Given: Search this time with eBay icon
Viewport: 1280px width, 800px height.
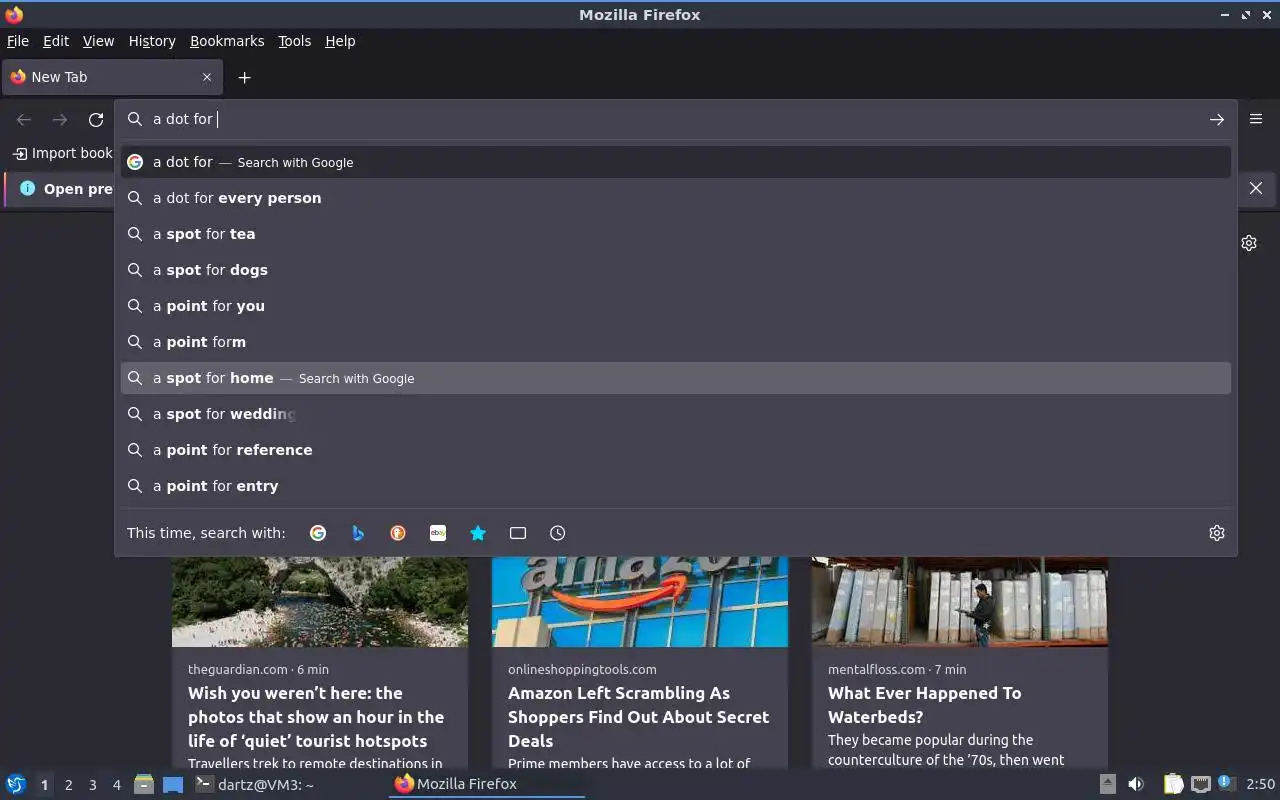Looking at the screenshot, I should coord(438,533).
